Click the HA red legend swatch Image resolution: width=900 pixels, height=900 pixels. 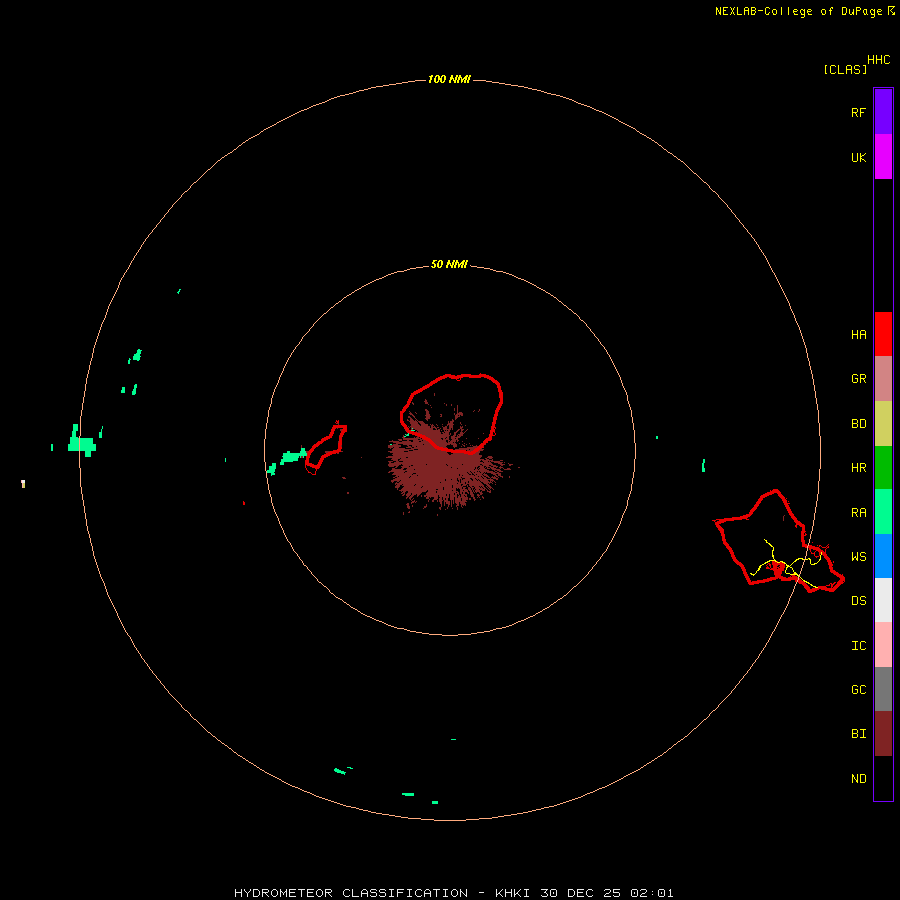[x=883, y=334]
